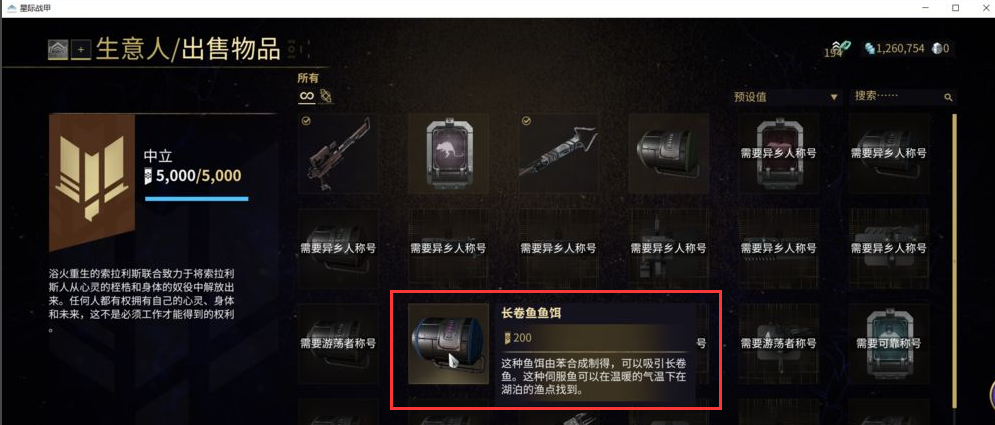Image resolution: width=995 pixels, height=425 pixels.
Task: Select the rat container item tile
Action: click(448, 154)
